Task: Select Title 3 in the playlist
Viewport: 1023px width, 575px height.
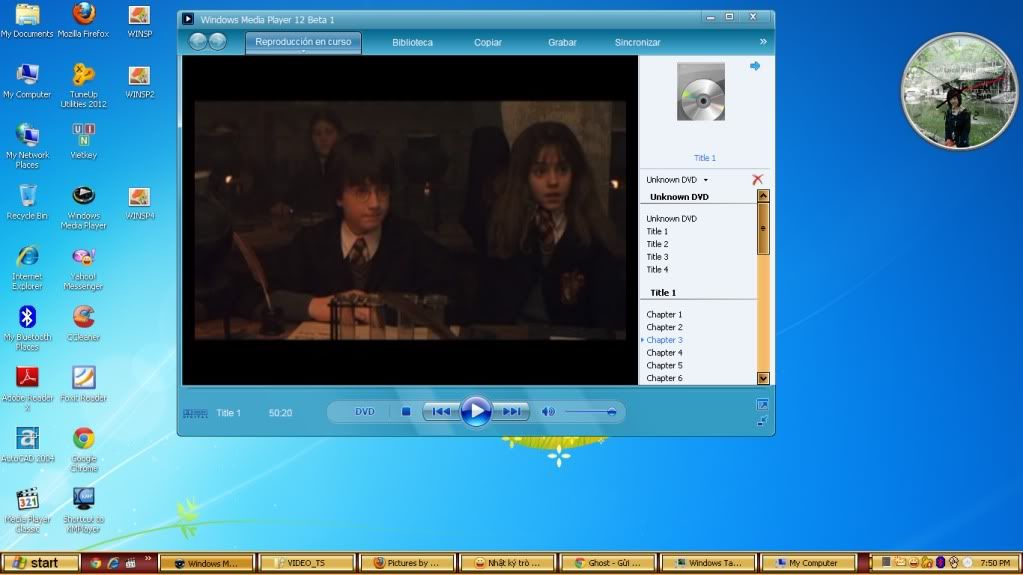Action: 657,256
